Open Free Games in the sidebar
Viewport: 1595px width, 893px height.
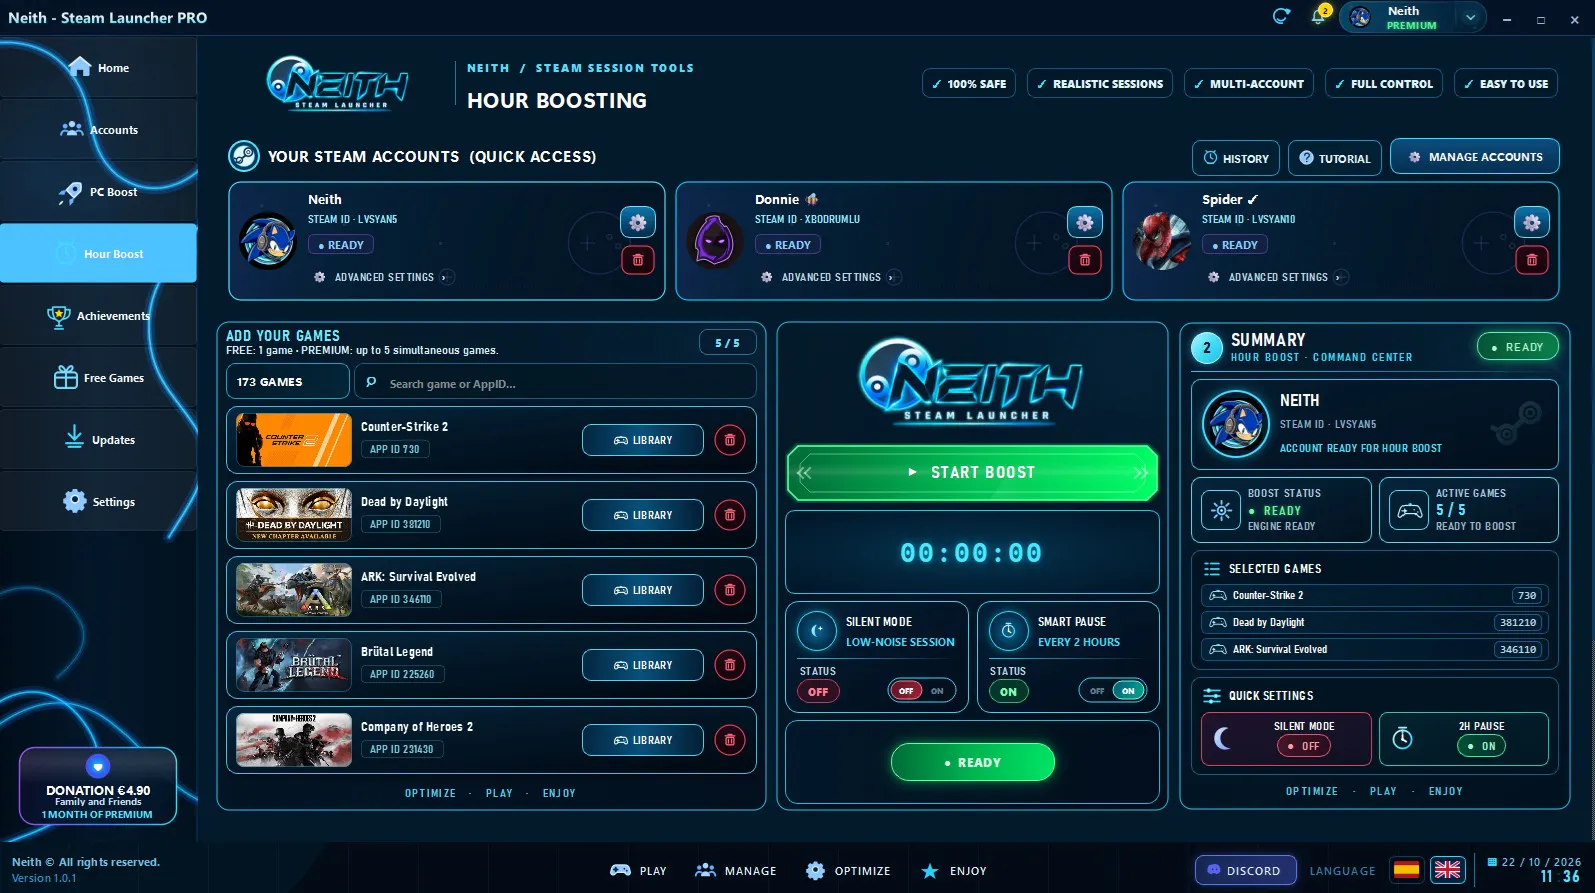point(98,378)
